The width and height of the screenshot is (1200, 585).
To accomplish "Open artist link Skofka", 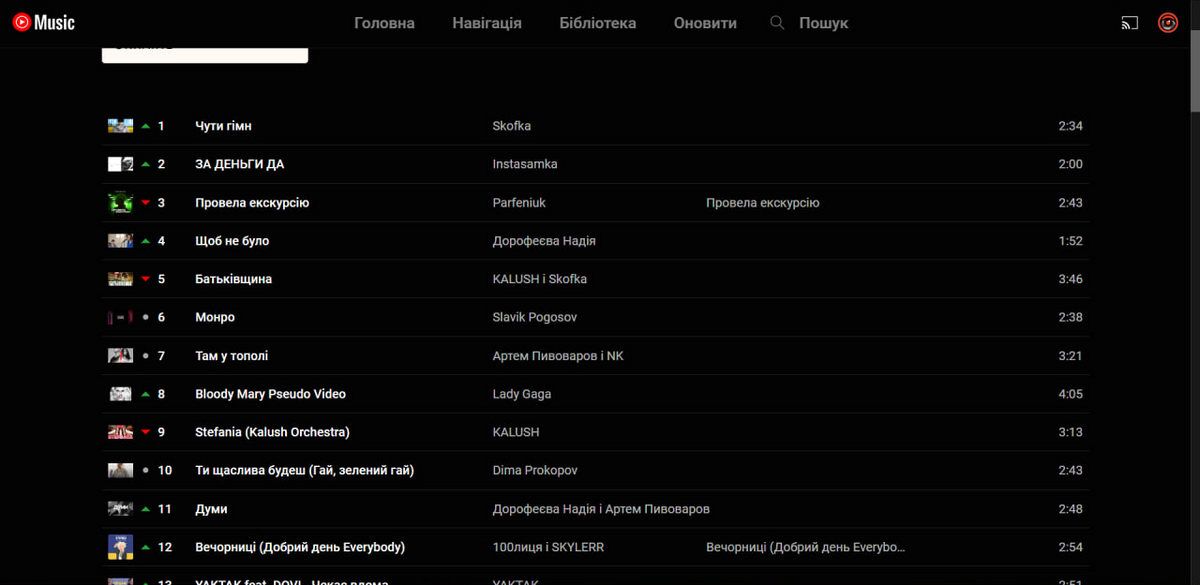I will (x=511, y=126).
